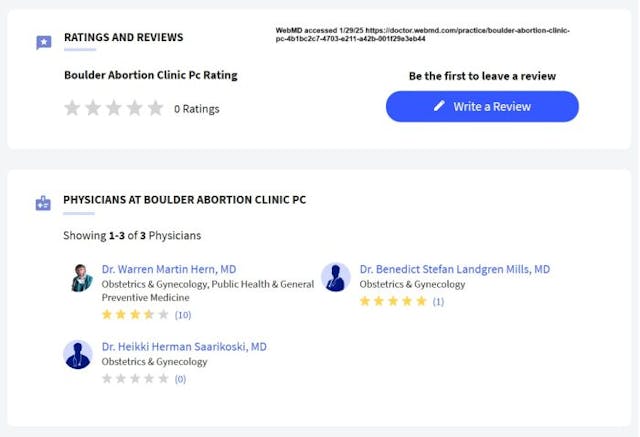Click Dr. Heikki Saarikoski's avatar icon

[x=78, y=354]
